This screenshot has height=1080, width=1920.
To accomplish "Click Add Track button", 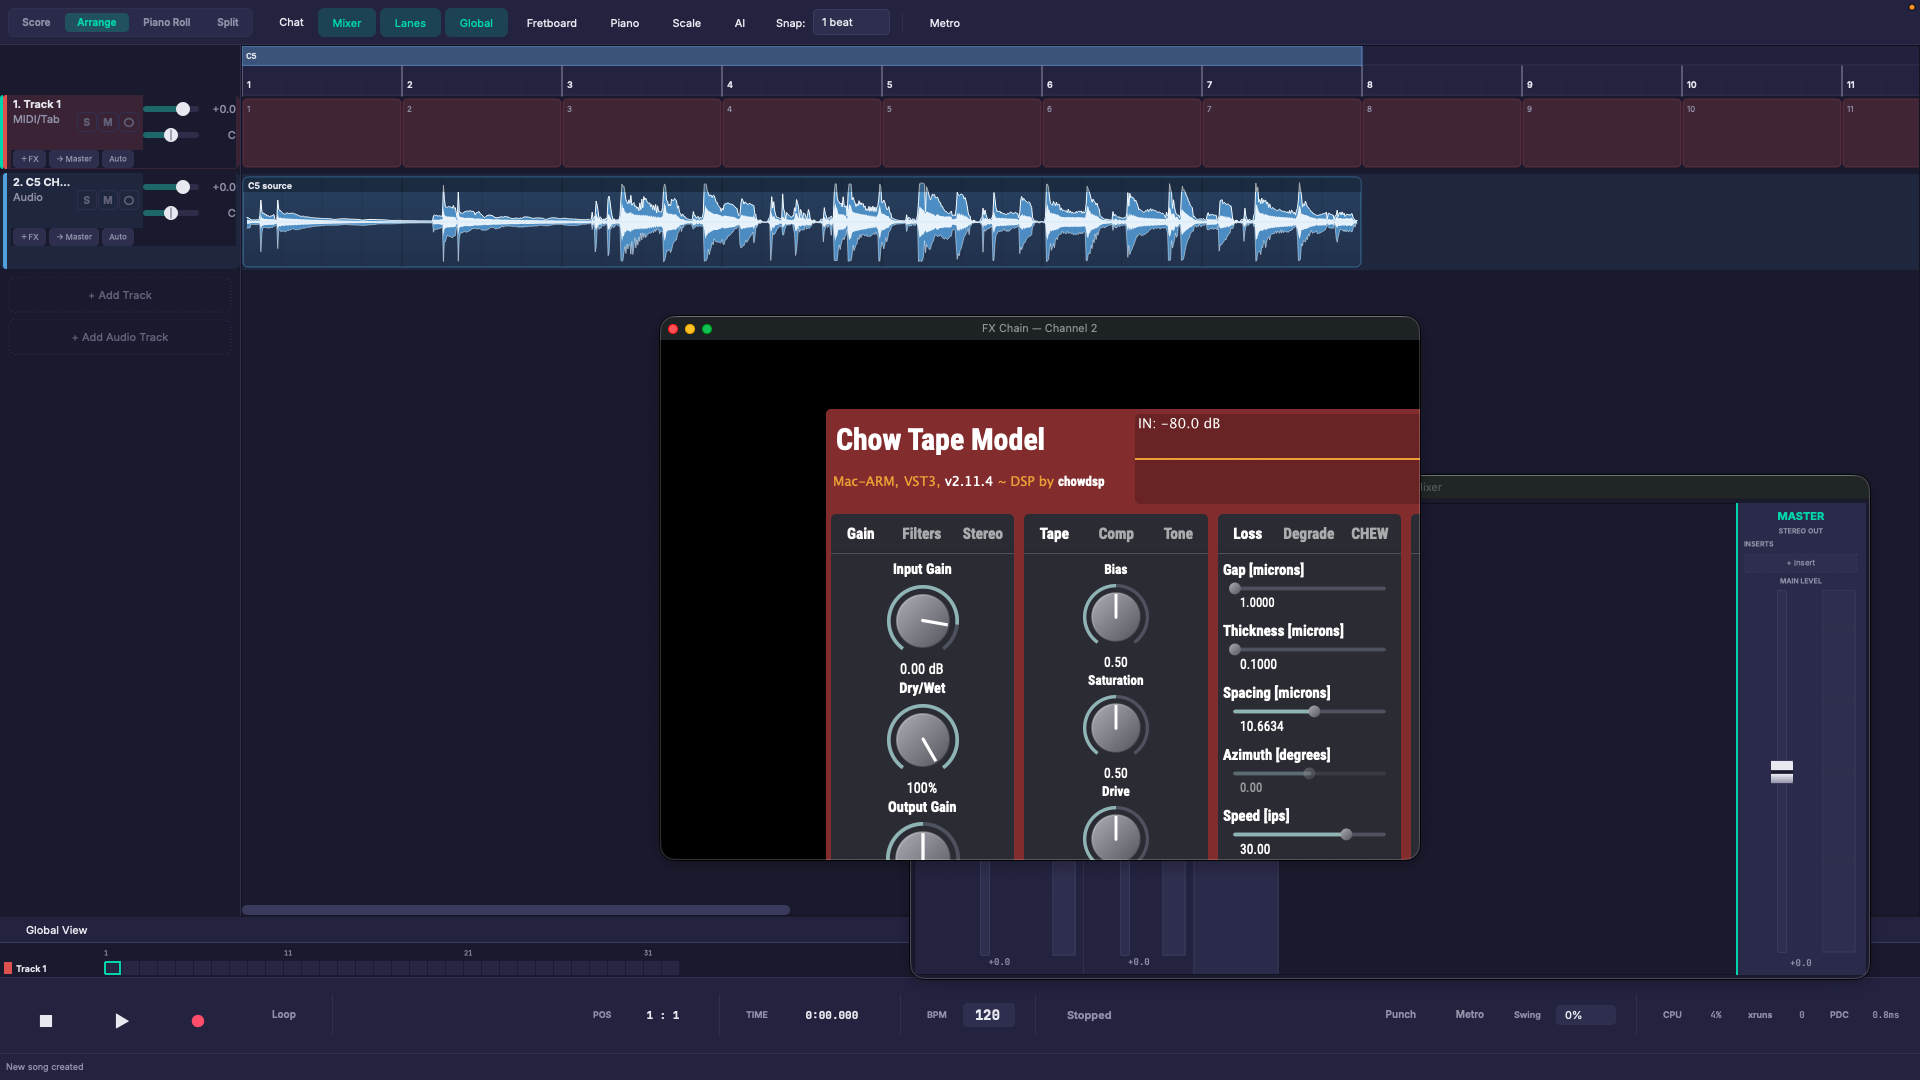I will coord(120,295).
